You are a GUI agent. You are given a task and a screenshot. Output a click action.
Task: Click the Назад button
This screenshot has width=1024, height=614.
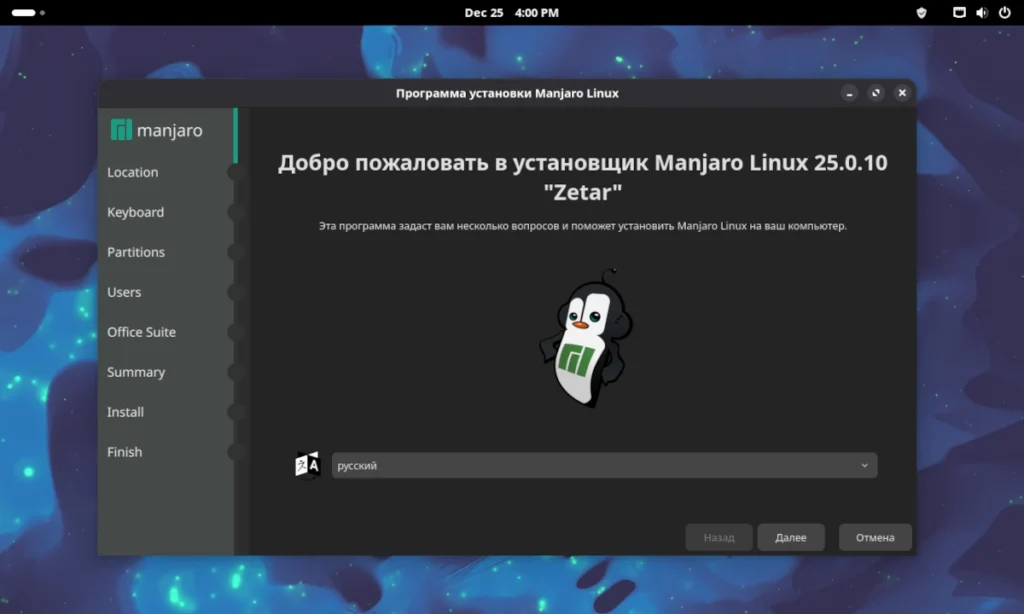coord(719,537)
